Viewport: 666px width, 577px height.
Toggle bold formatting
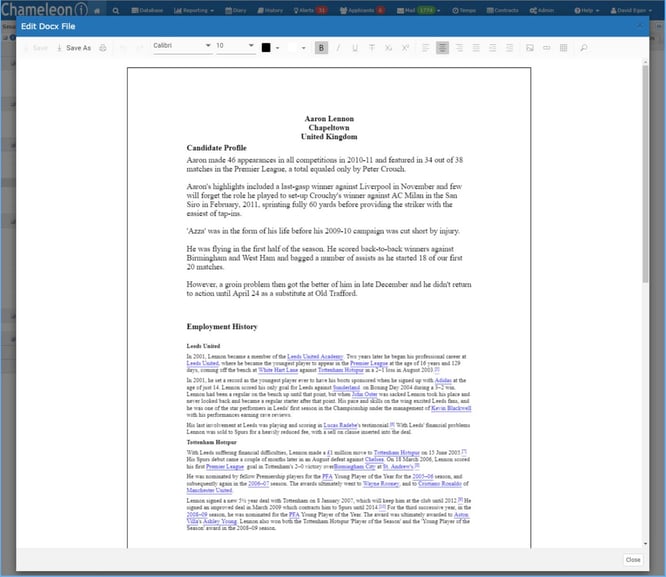(321, 48)
